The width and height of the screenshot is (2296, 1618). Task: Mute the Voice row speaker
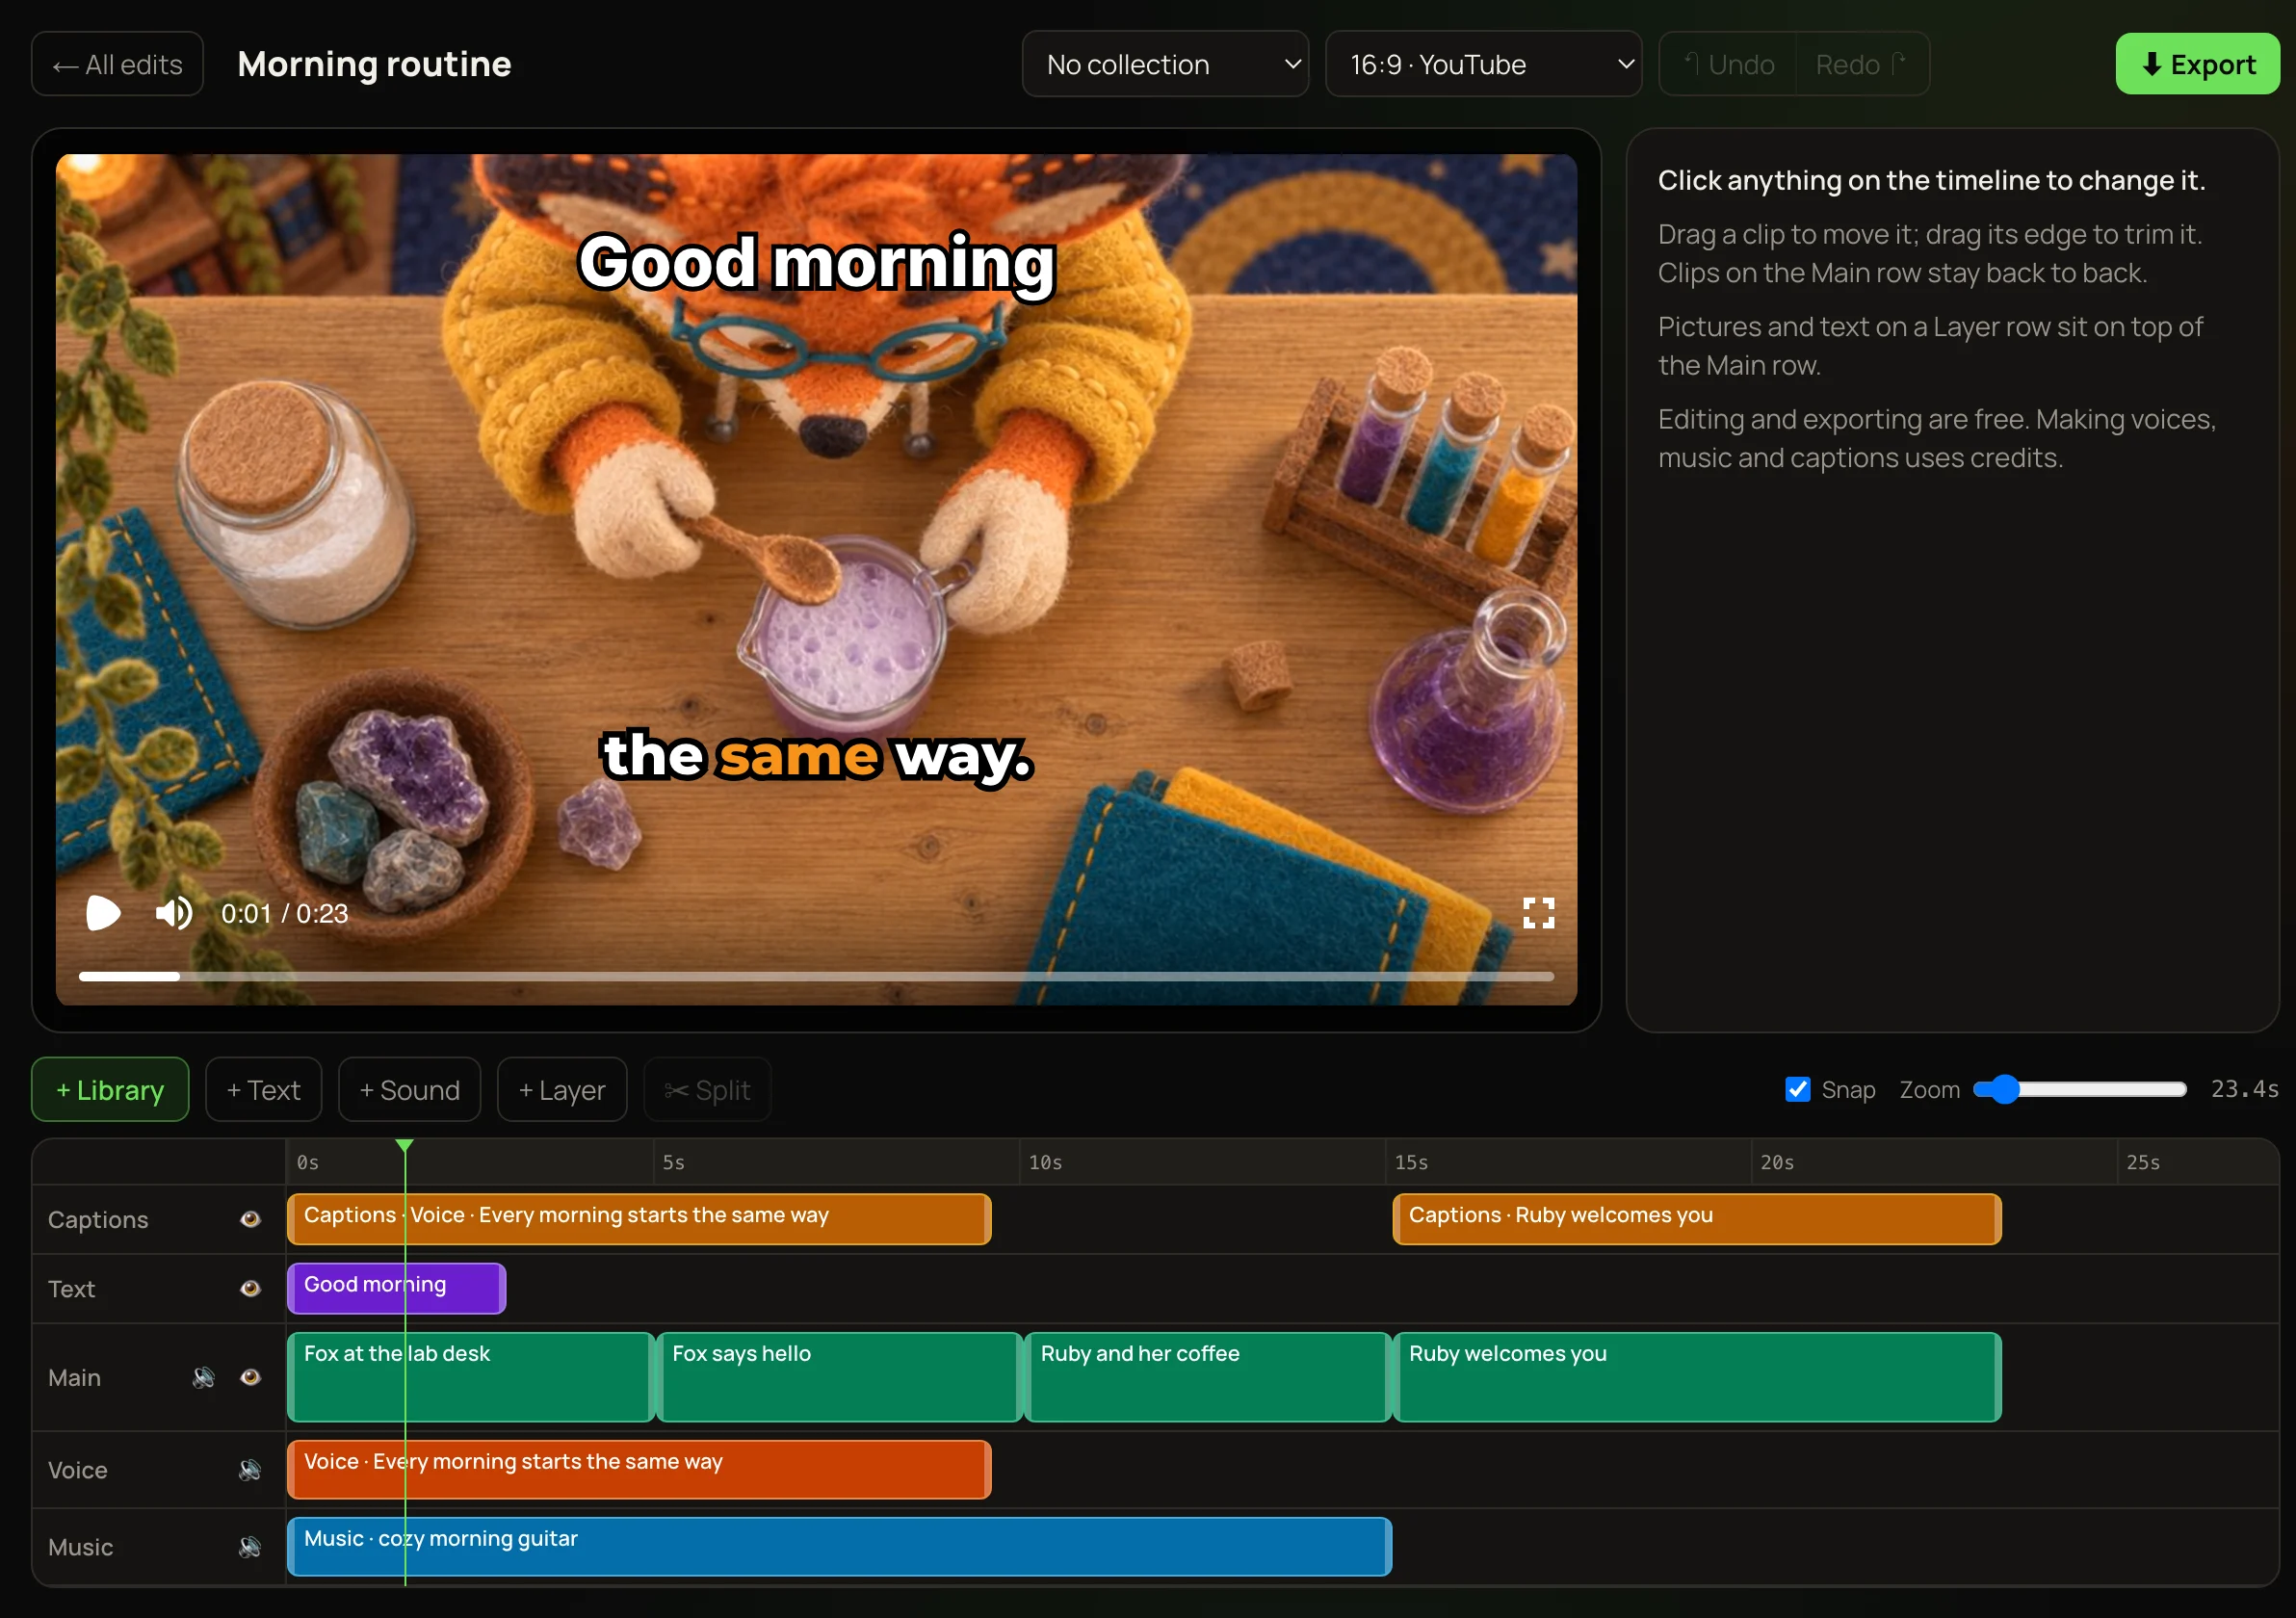(x=250, y=1469)
